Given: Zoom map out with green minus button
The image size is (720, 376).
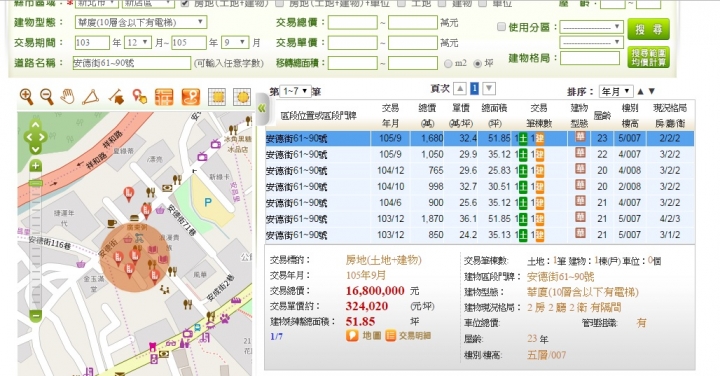Looking at the screenshot, I should 36,315.
